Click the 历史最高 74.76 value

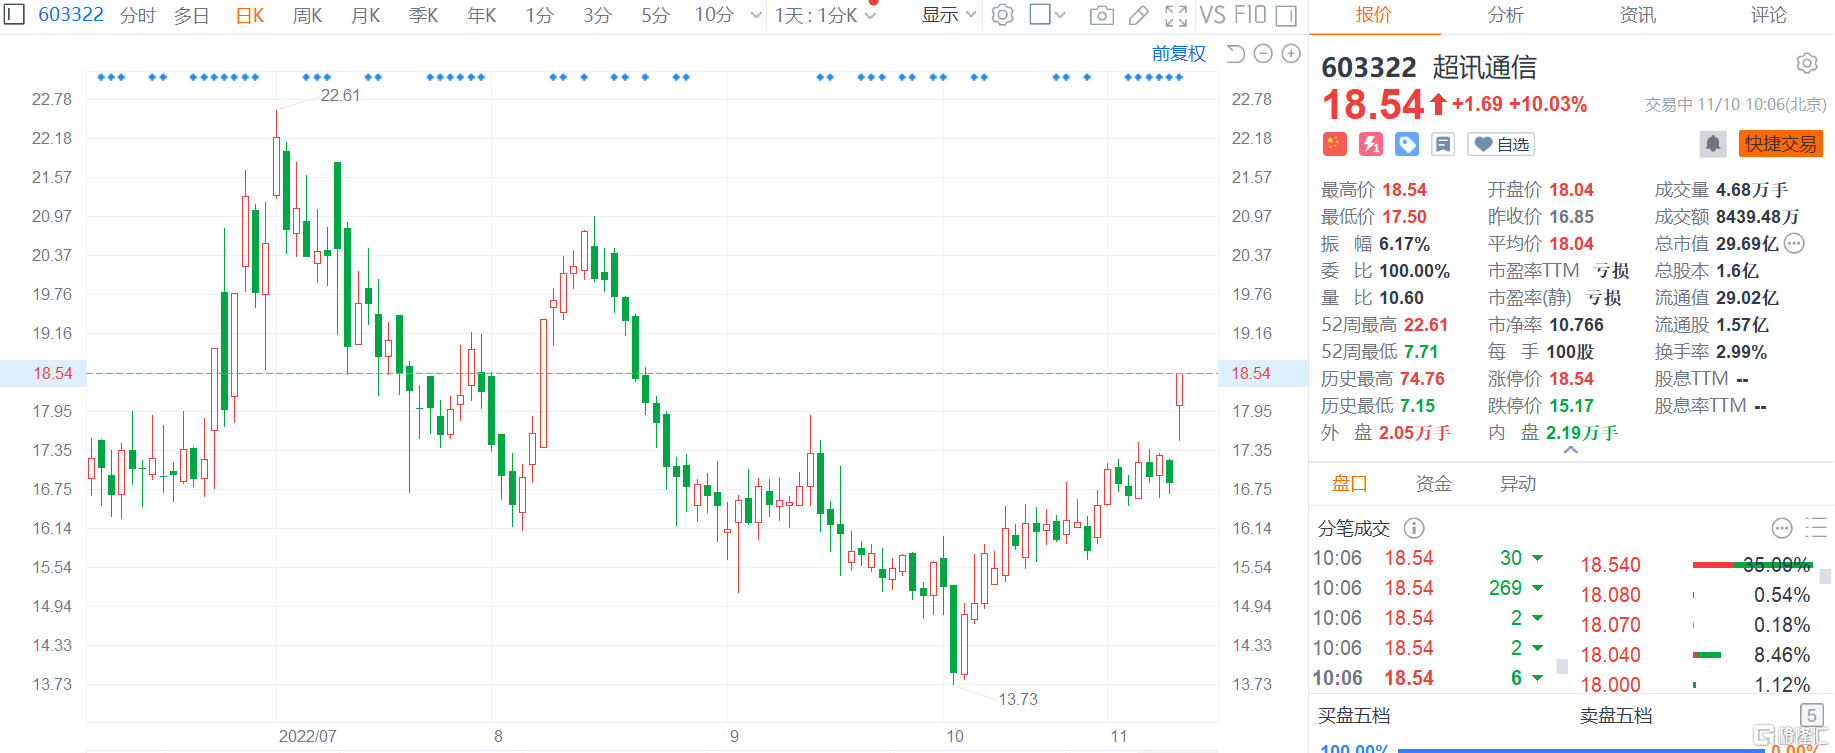(1423, 379)
